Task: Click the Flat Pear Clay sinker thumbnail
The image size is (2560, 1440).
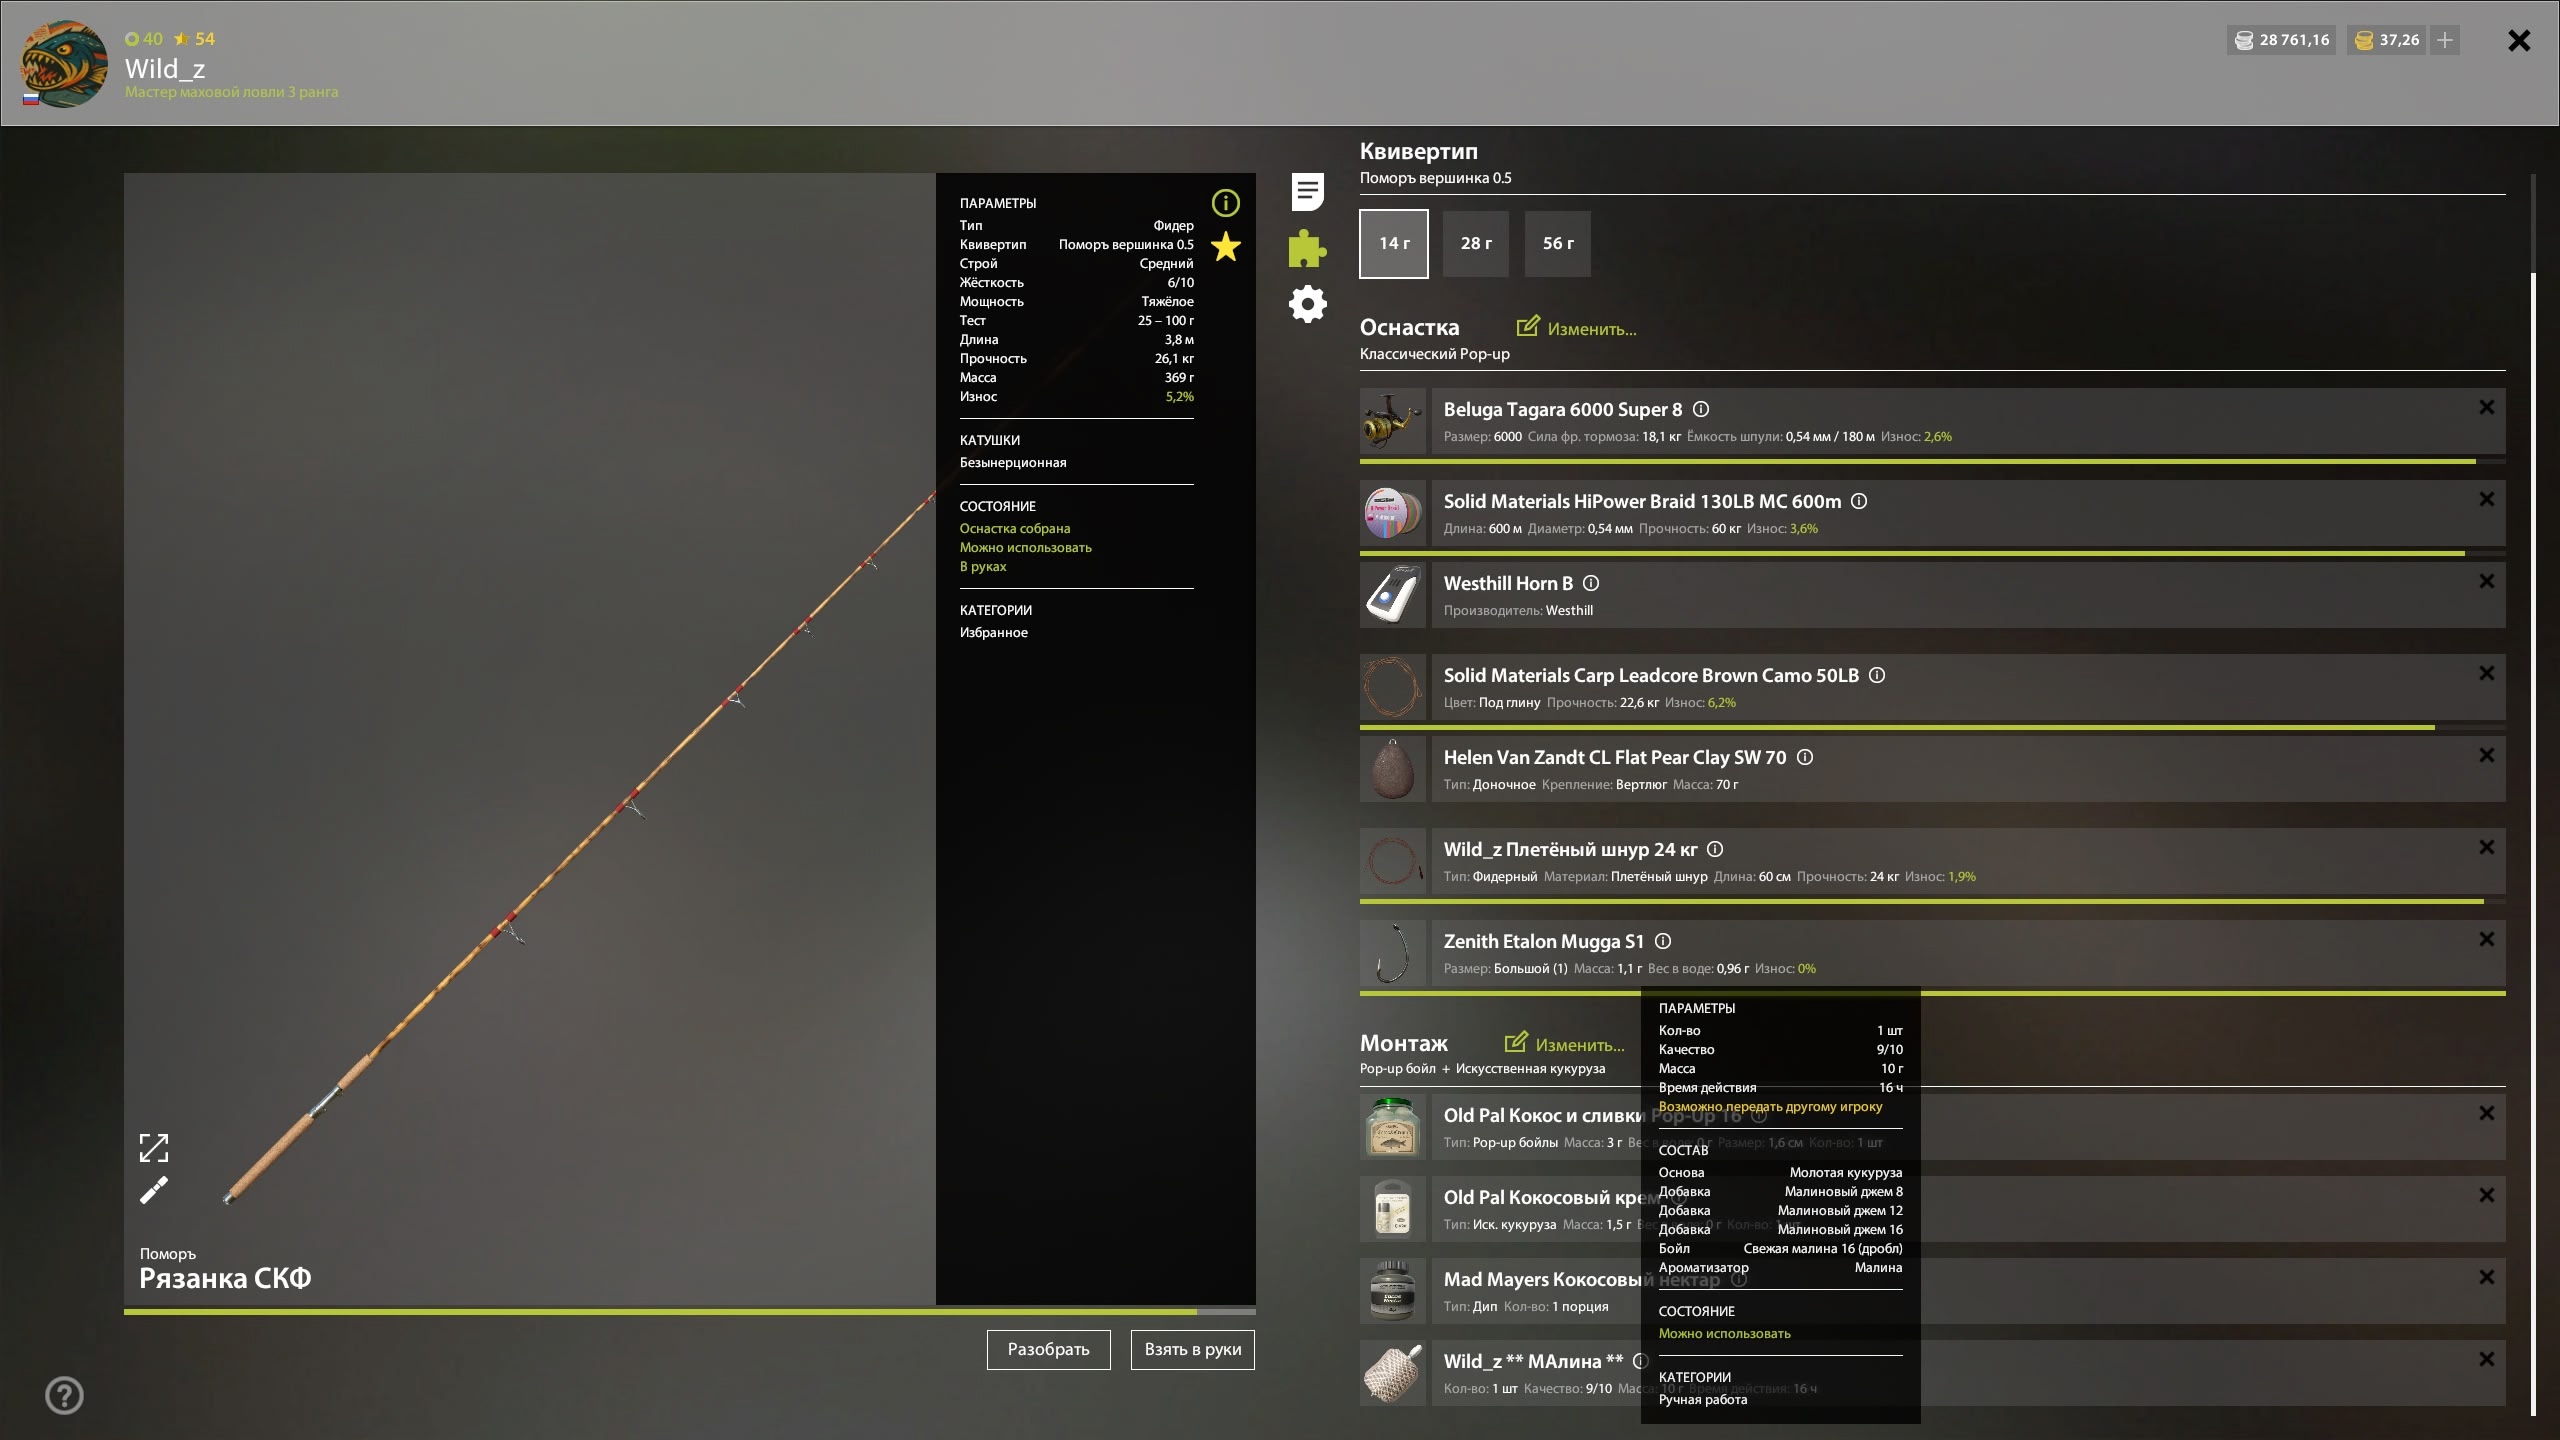Action: click(x=1393, y=770)
